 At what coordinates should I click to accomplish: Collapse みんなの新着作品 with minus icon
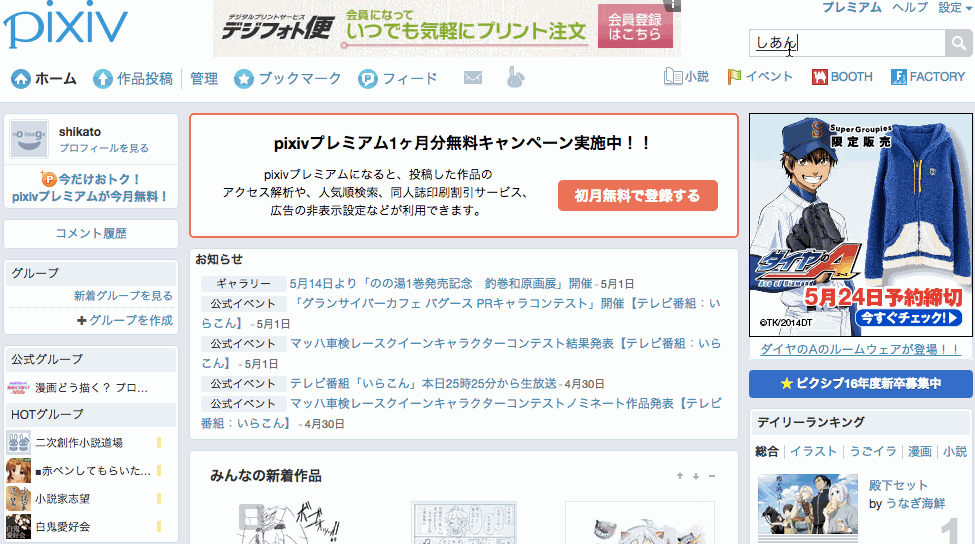point(712,476)
